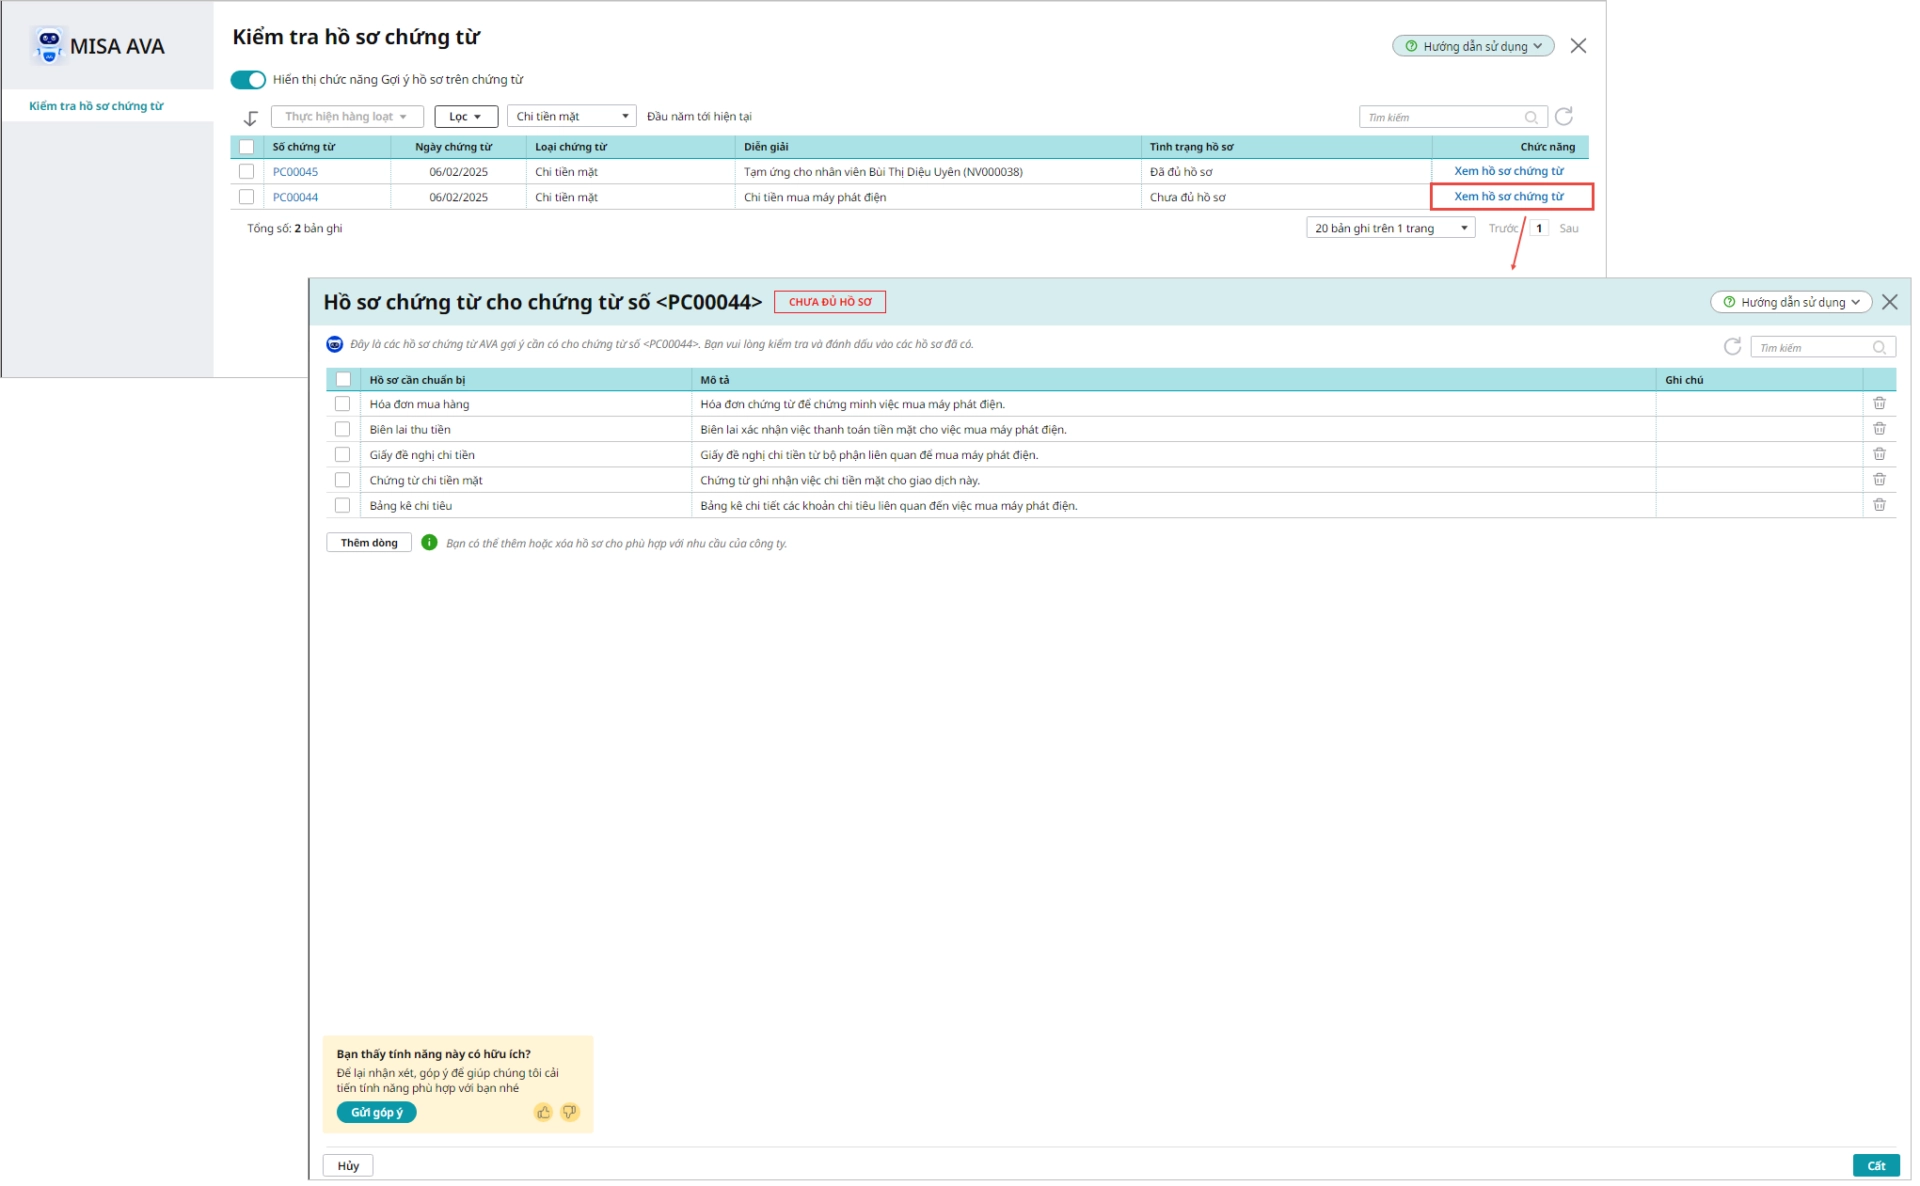Open the Lọc filter dropdown
1920x1186 pixels.
[466, 117]
